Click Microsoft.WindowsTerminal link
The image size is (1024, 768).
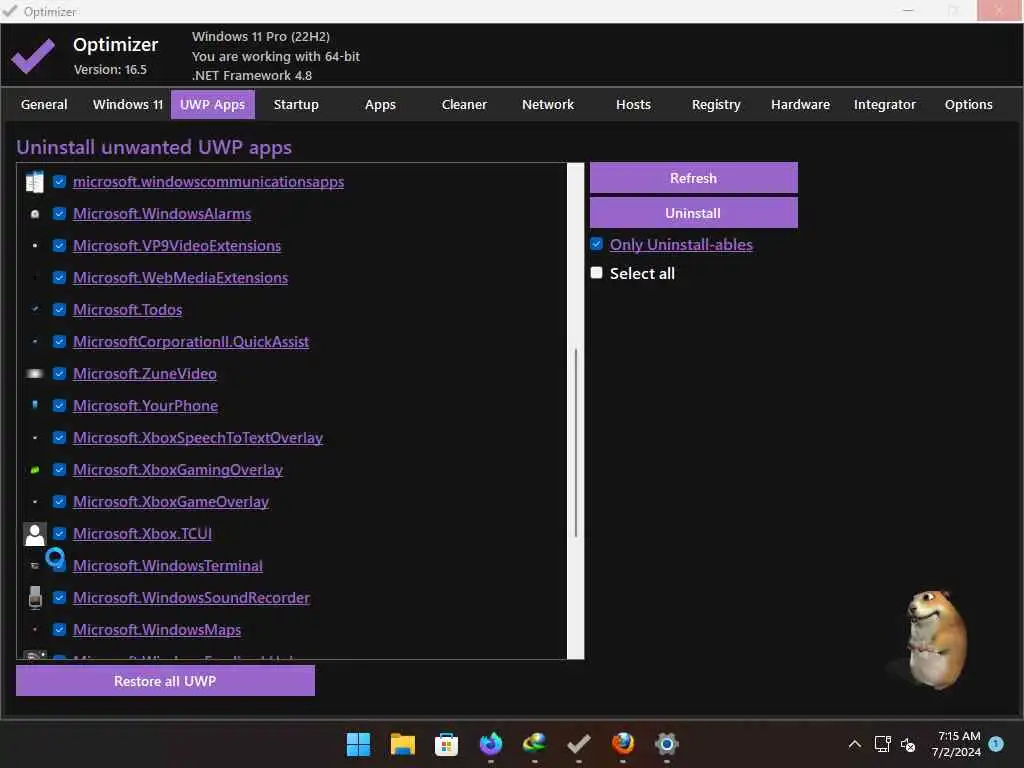(x=168, y=566)
